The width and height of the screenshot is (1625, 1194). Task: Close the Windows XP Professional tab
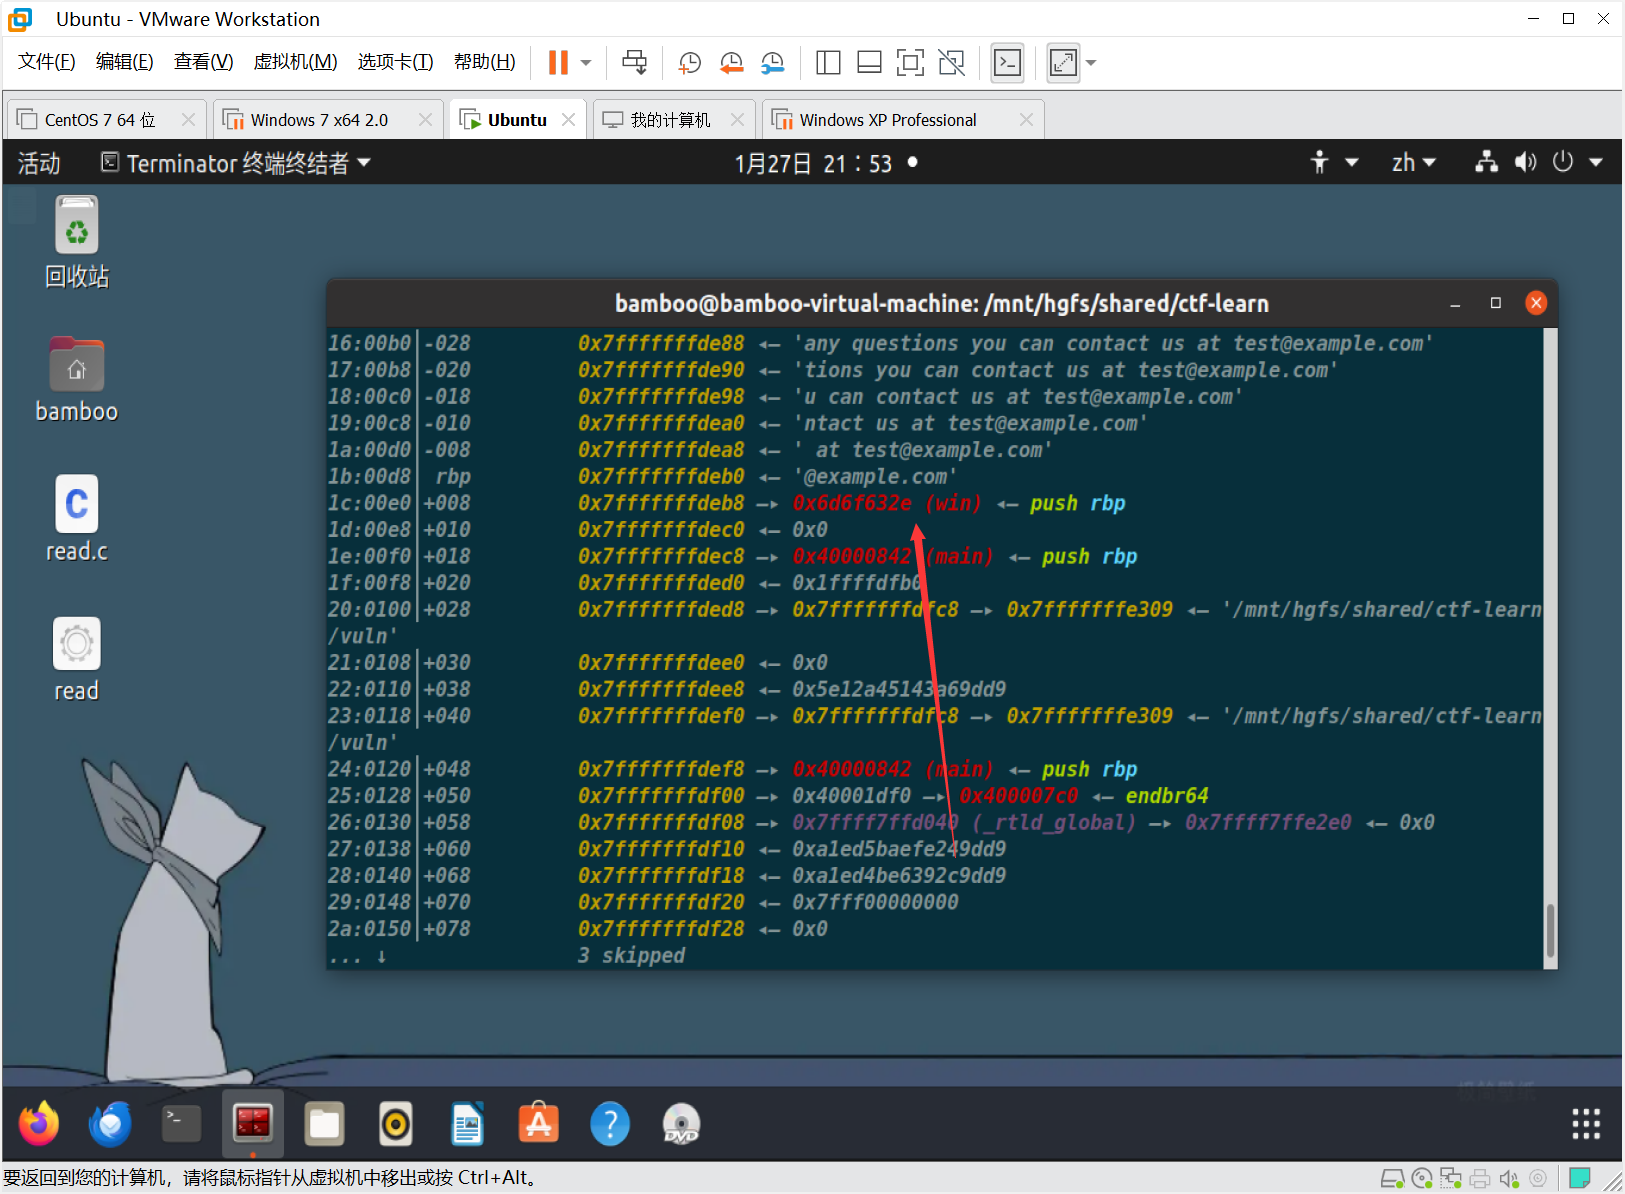(1026, 120)
